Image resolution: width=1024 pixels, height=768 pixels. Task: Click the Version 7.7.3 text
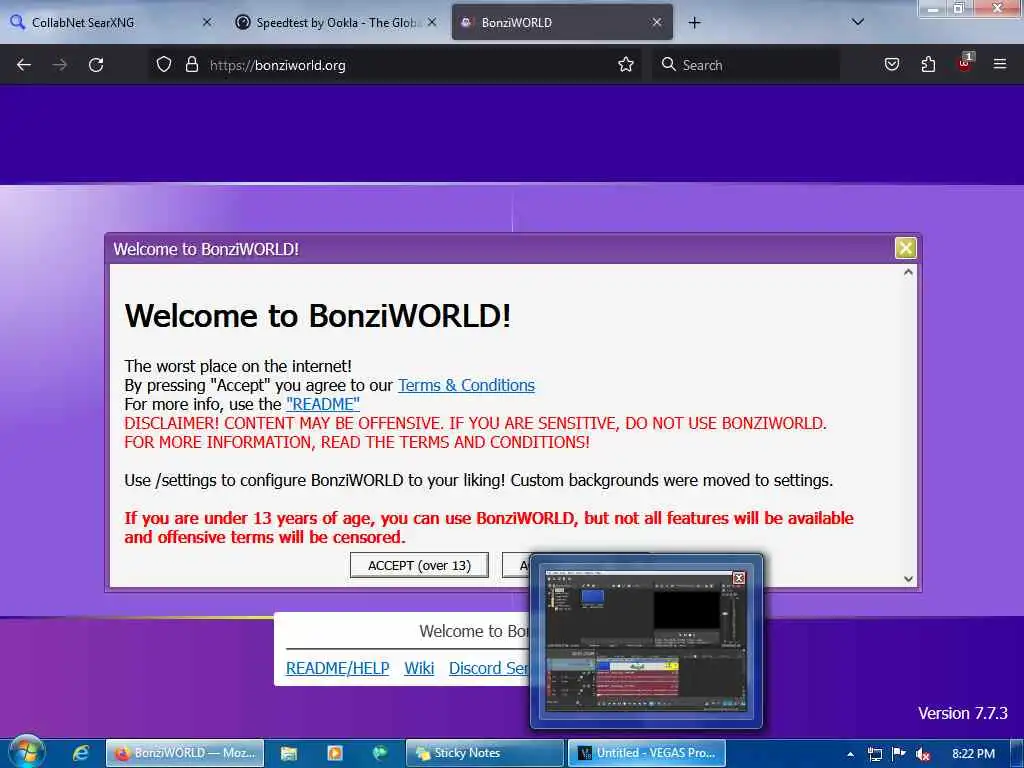pyautogui.click(x=963, y=713)
